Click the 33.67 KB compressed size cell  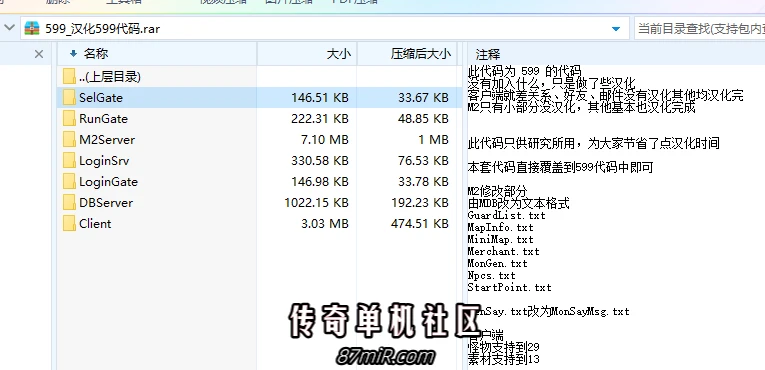423,98
